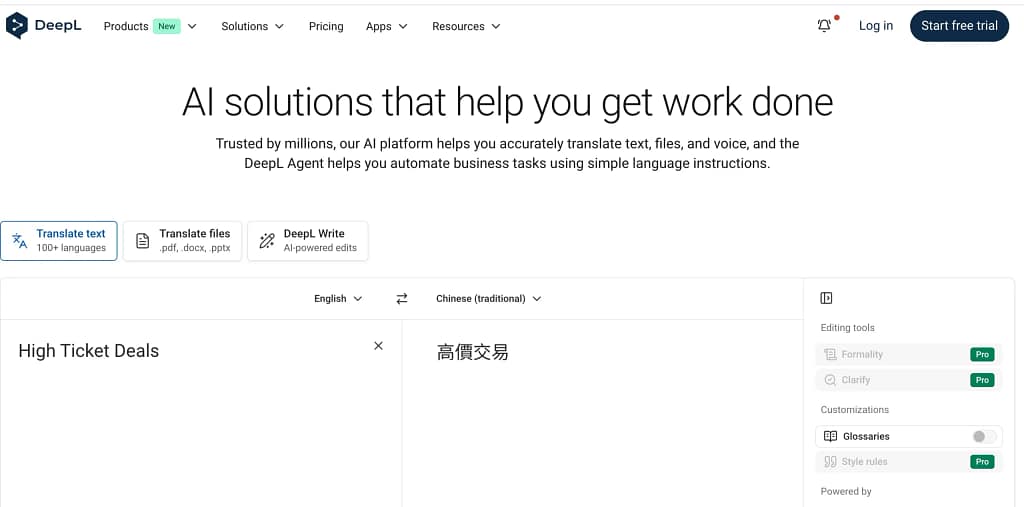
Task: Click the DeepL Write wand icon
Action: [266, 241]
